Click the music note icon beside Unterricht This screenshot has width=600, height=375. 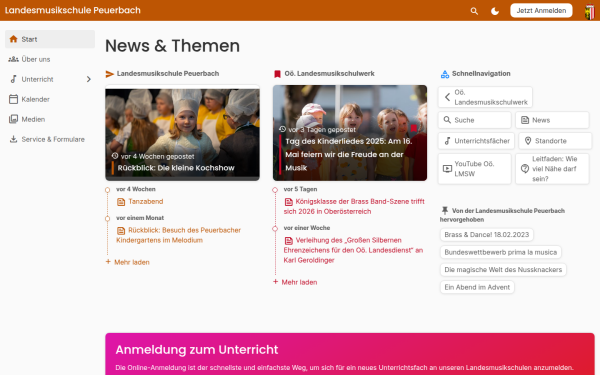(13, 79)
